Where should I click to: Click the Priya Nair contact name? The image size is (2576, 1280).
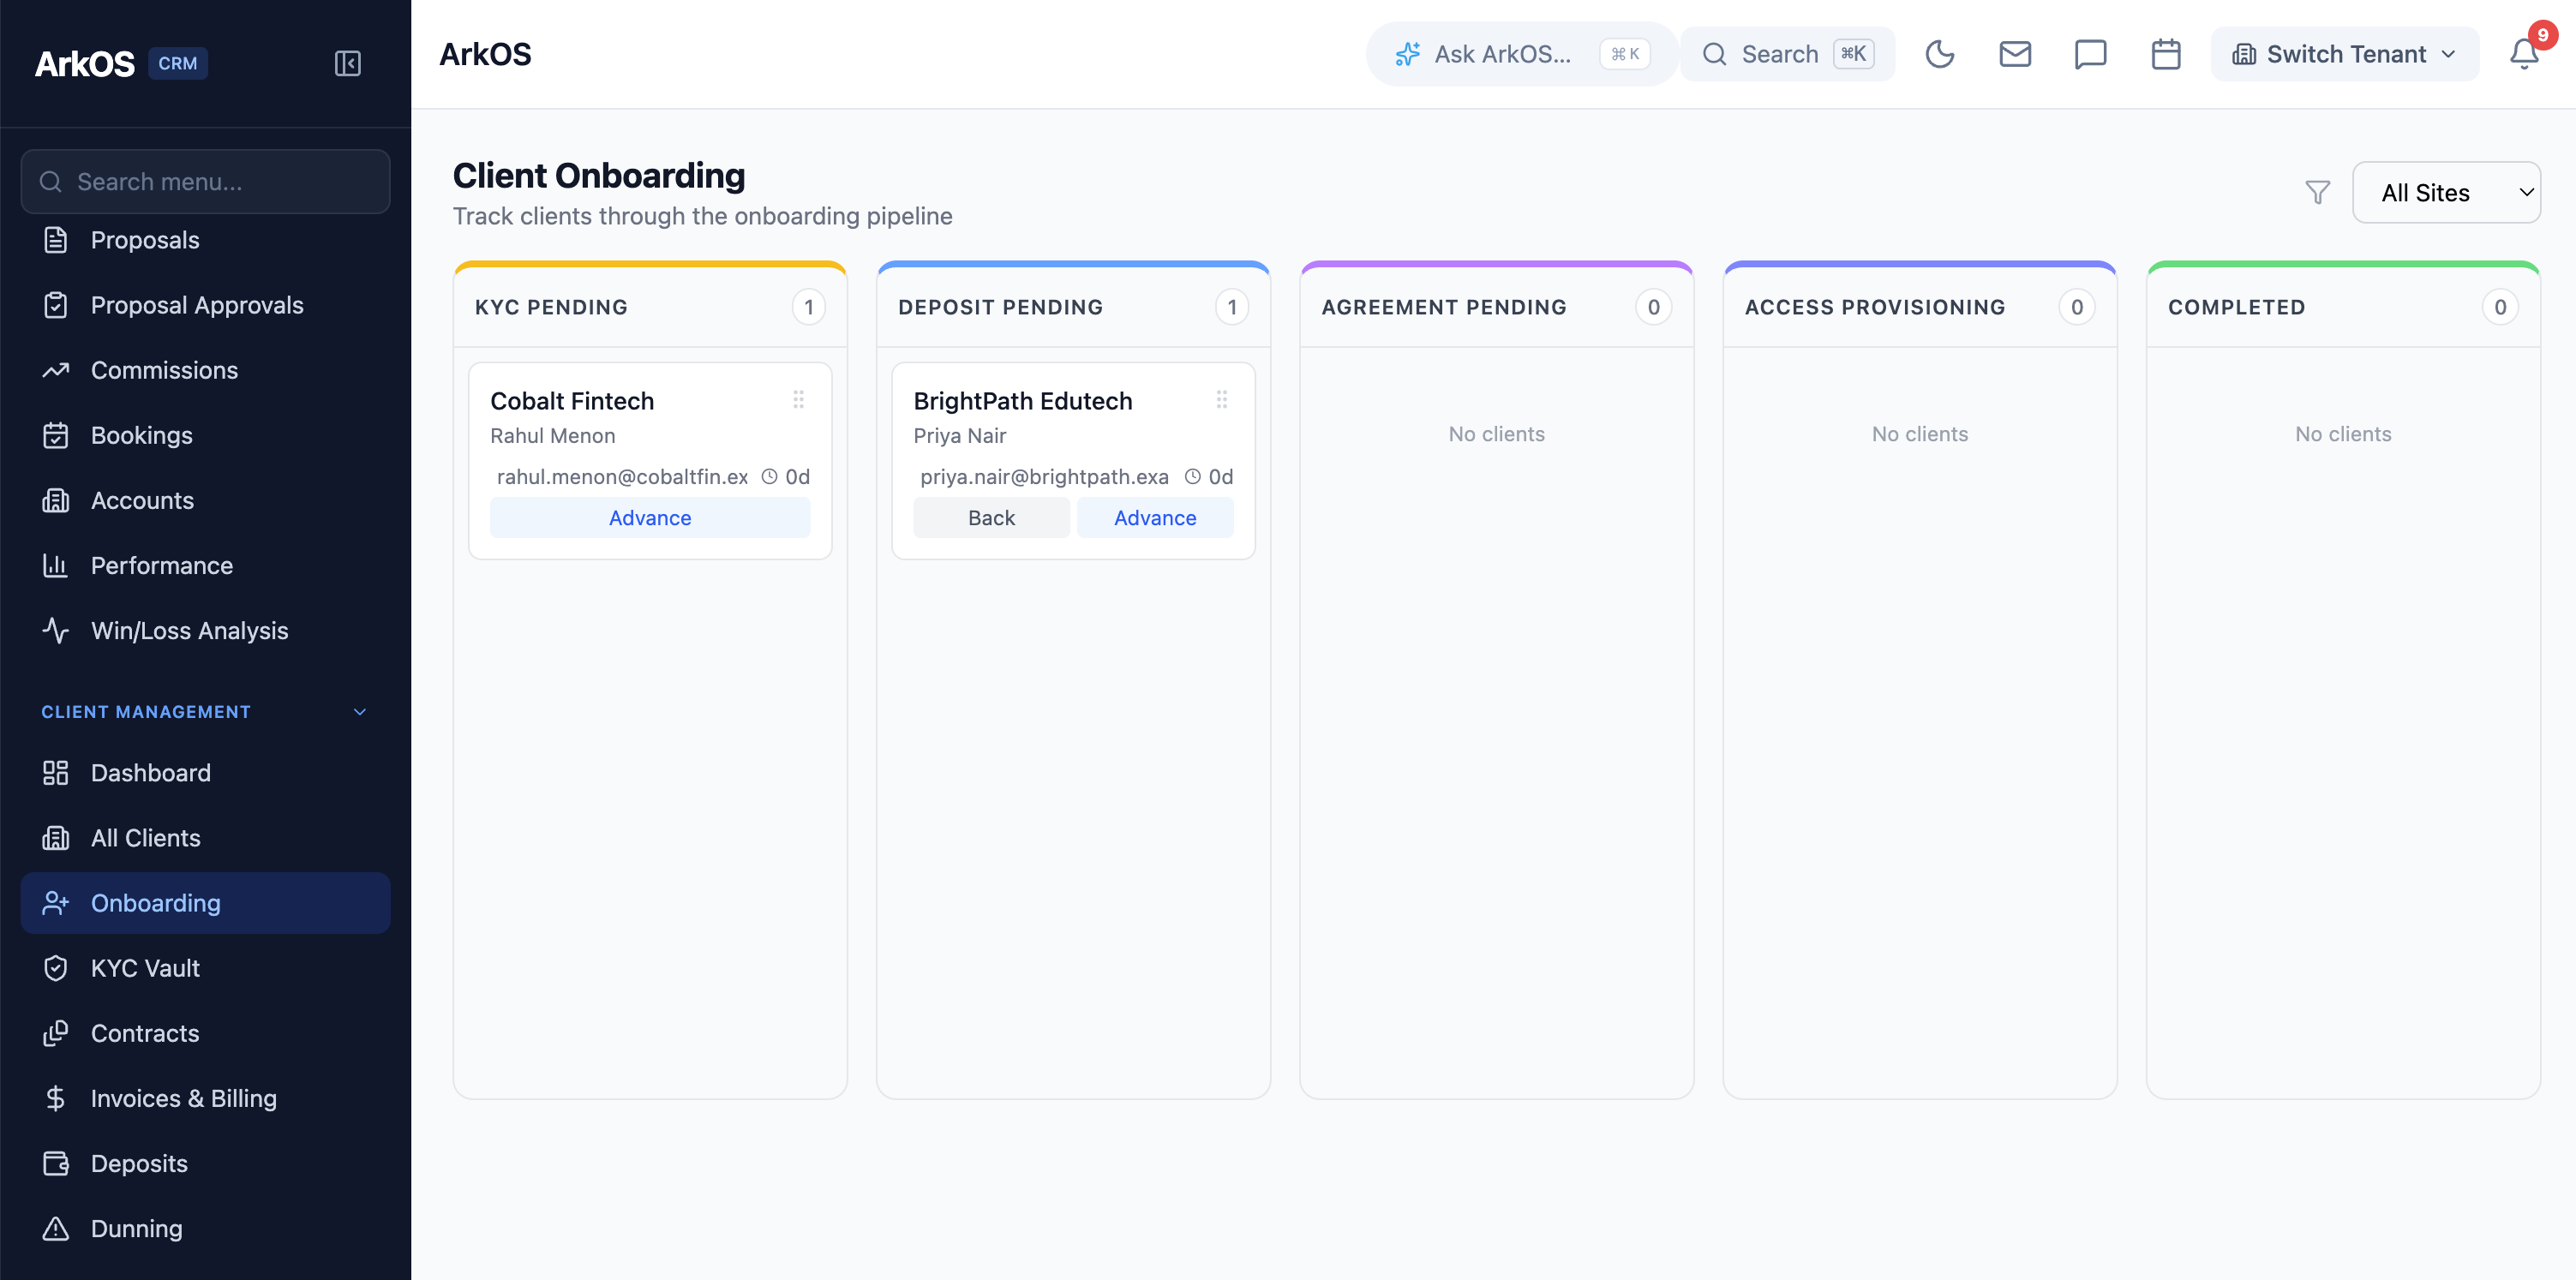point(959,436)
